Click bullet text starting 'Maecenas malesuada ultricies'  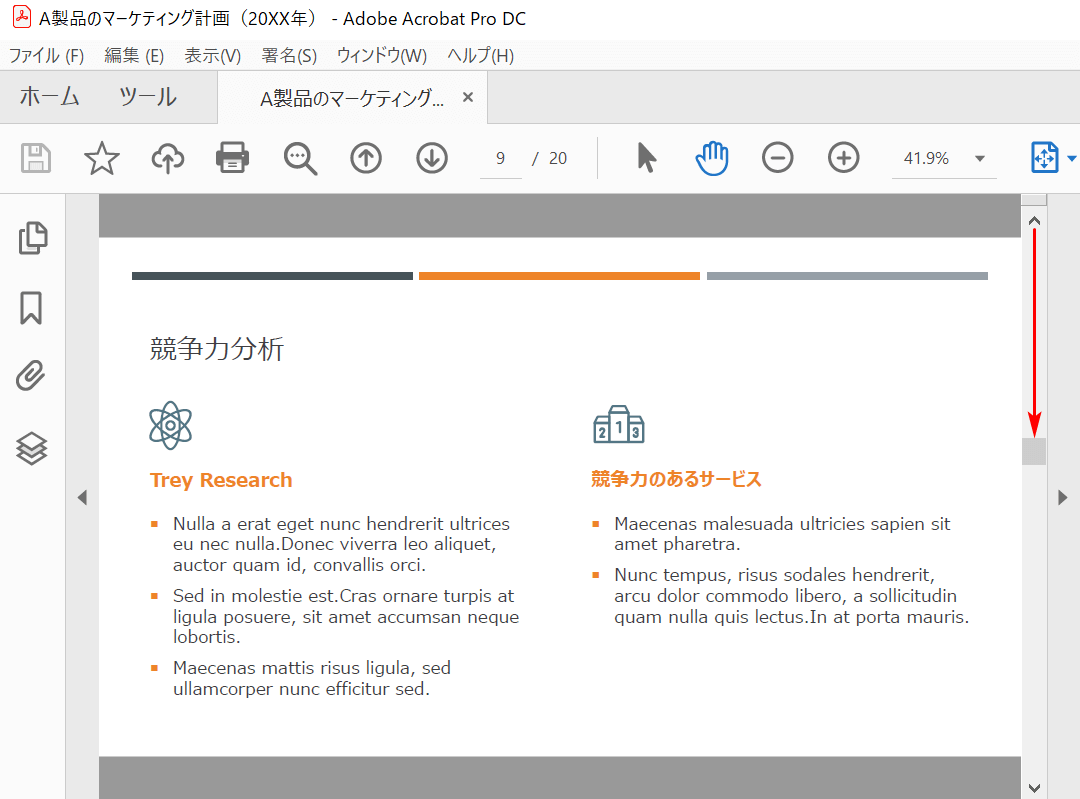click(782, 534)
